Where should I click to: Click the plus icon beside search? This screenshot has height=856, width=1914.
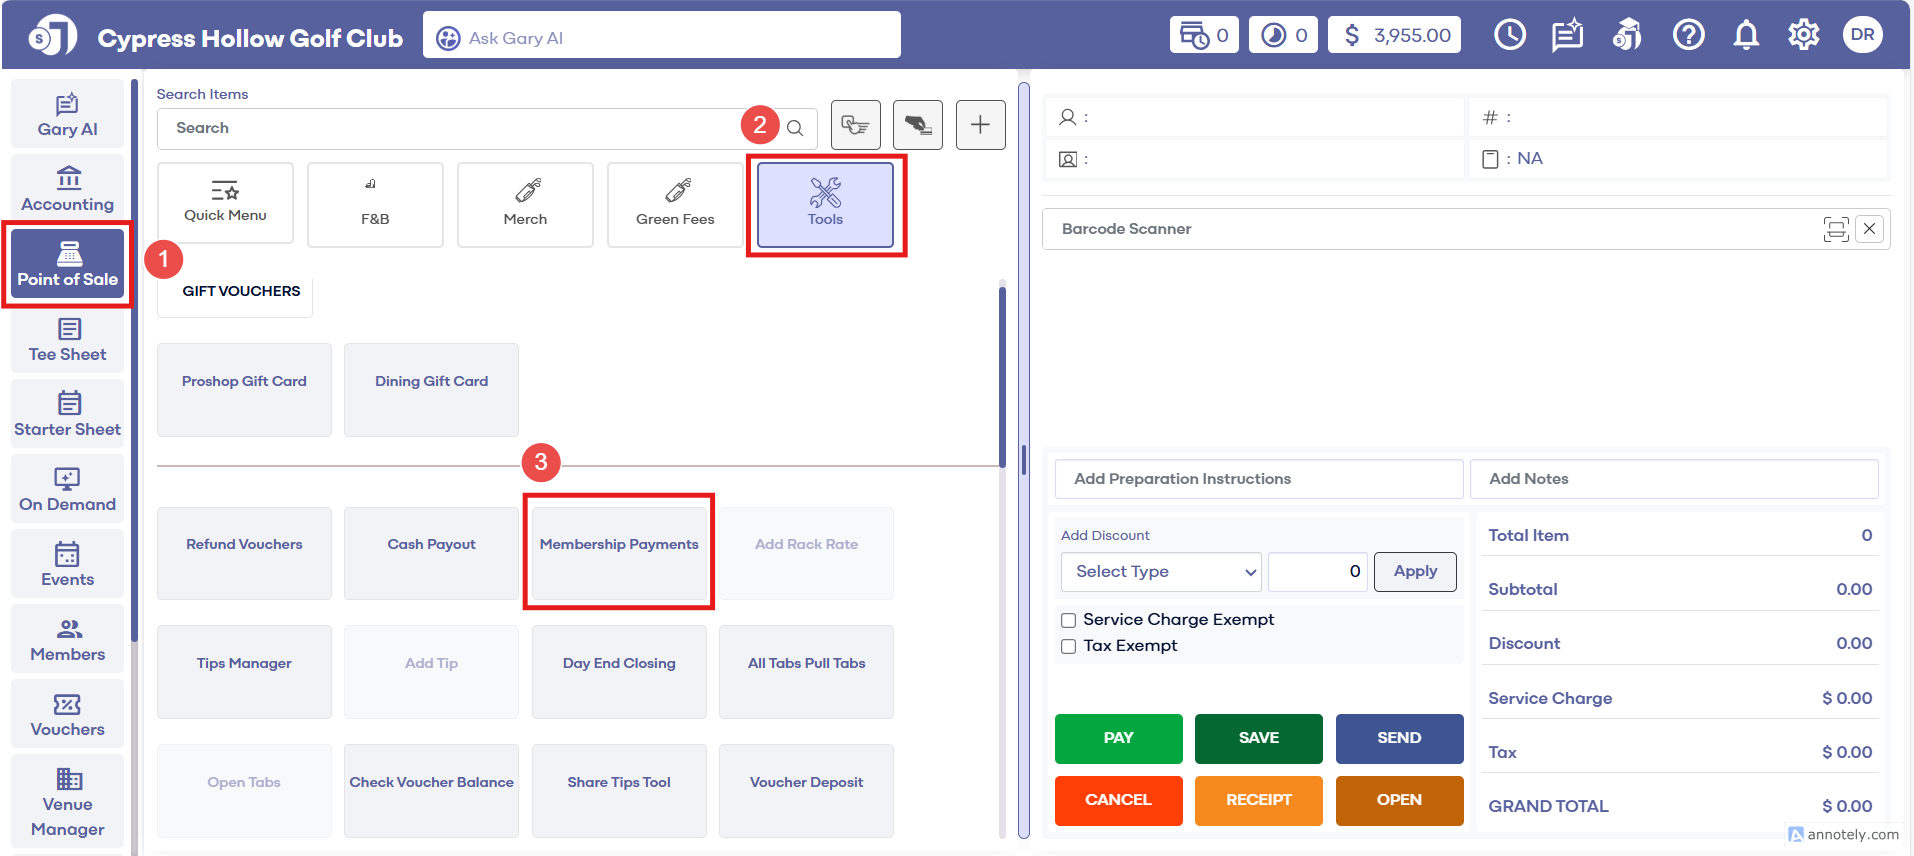point(980,125)
